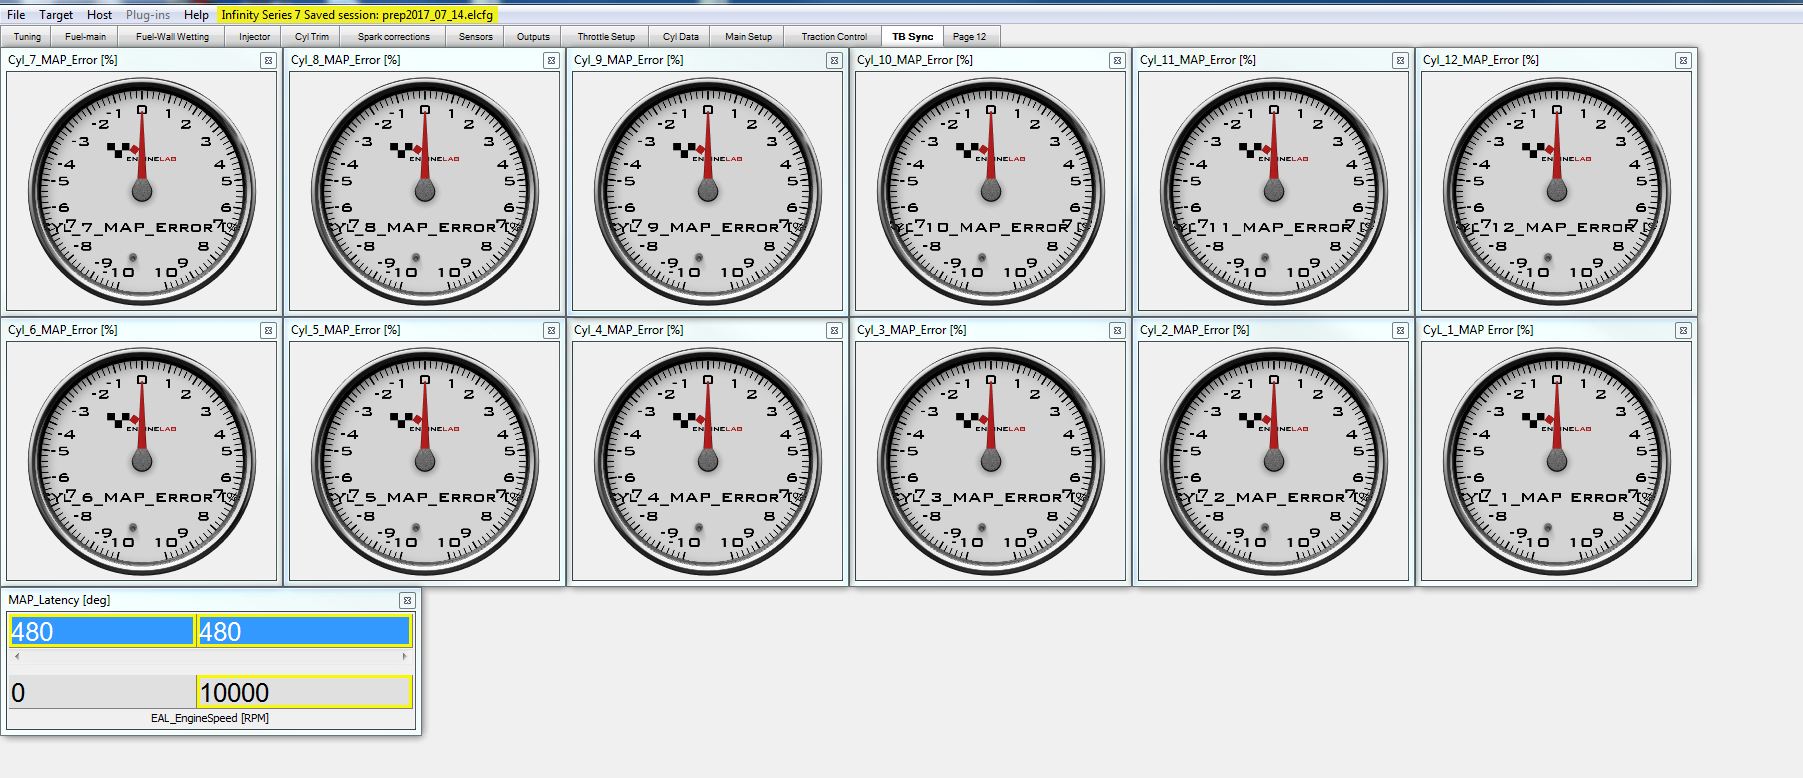The image size is (1803, 778).
Task: Switch to the Fuel-Wall Wetting tab
Action: pos(172,37)
